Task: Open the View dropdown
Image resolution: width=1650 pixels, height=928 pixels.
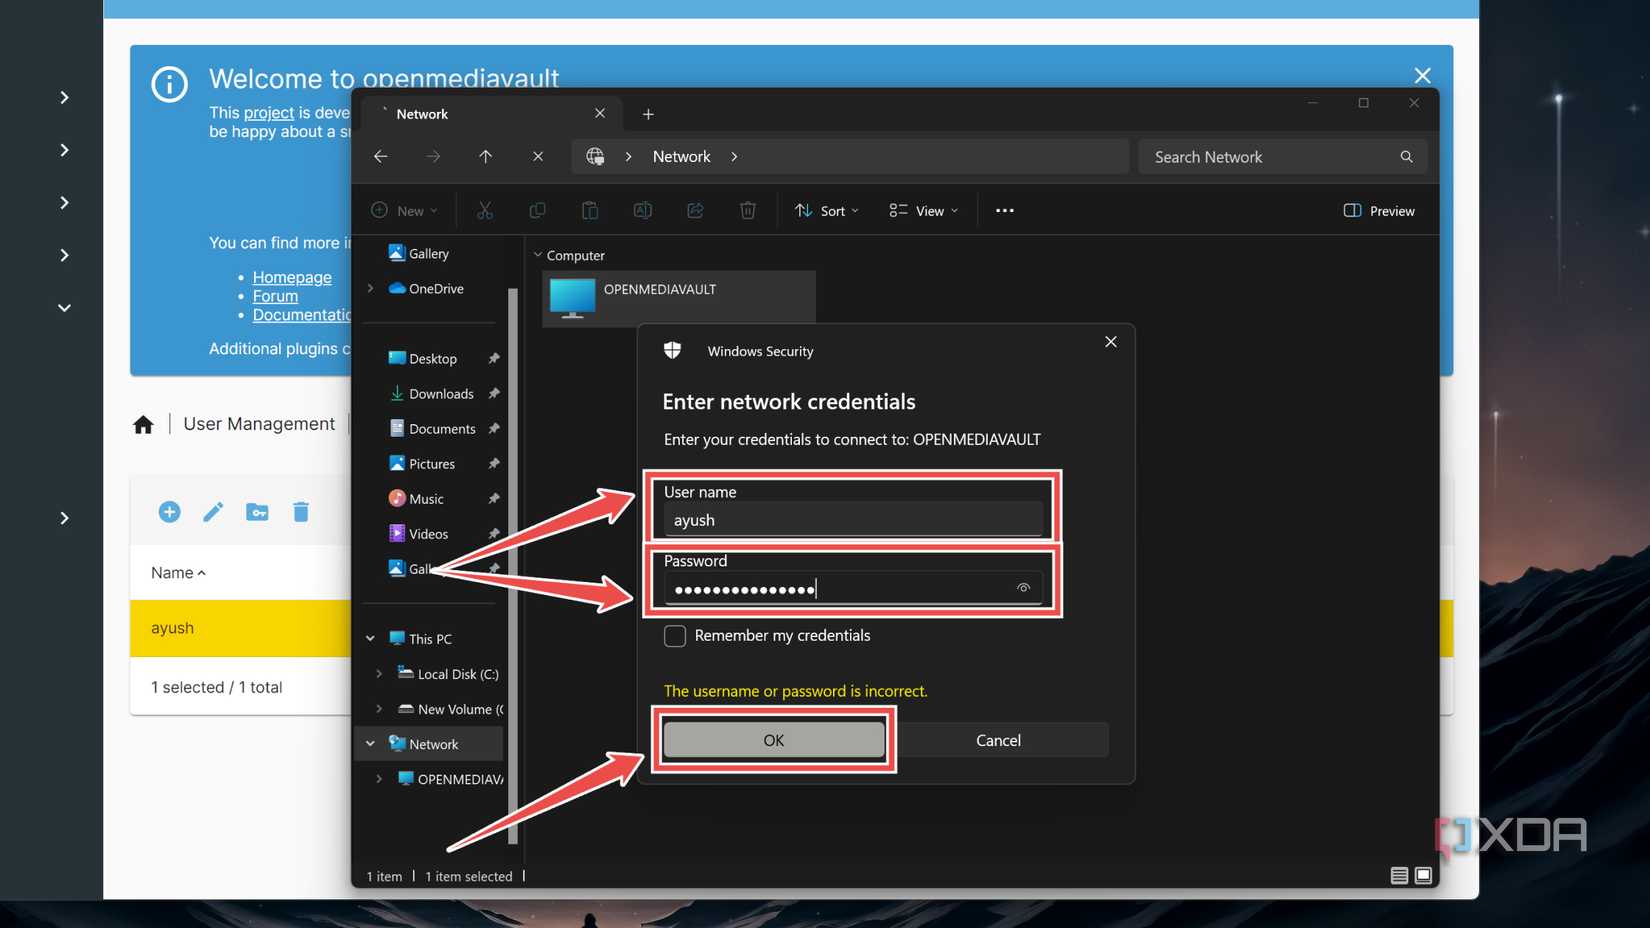Action: [923, 210]
